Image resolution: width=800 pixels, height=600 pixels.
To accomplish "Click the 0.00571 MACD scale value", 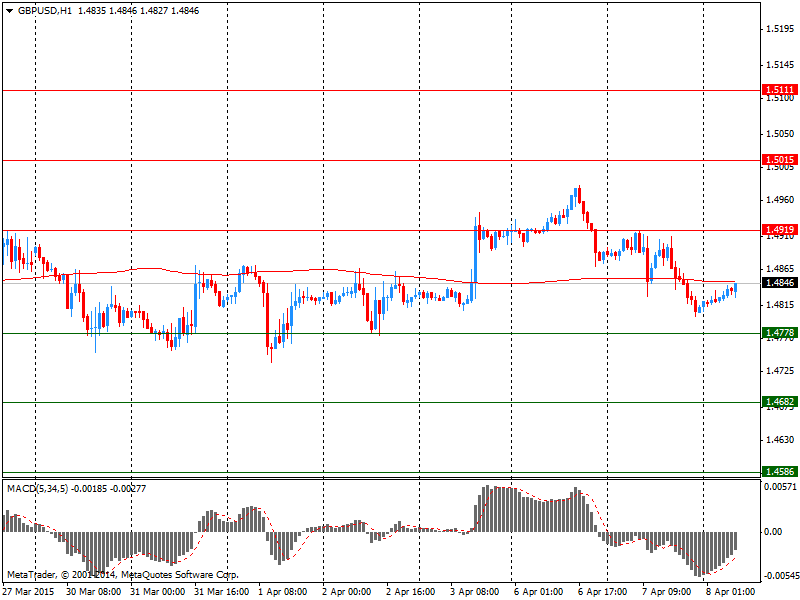I will point(780,487).
